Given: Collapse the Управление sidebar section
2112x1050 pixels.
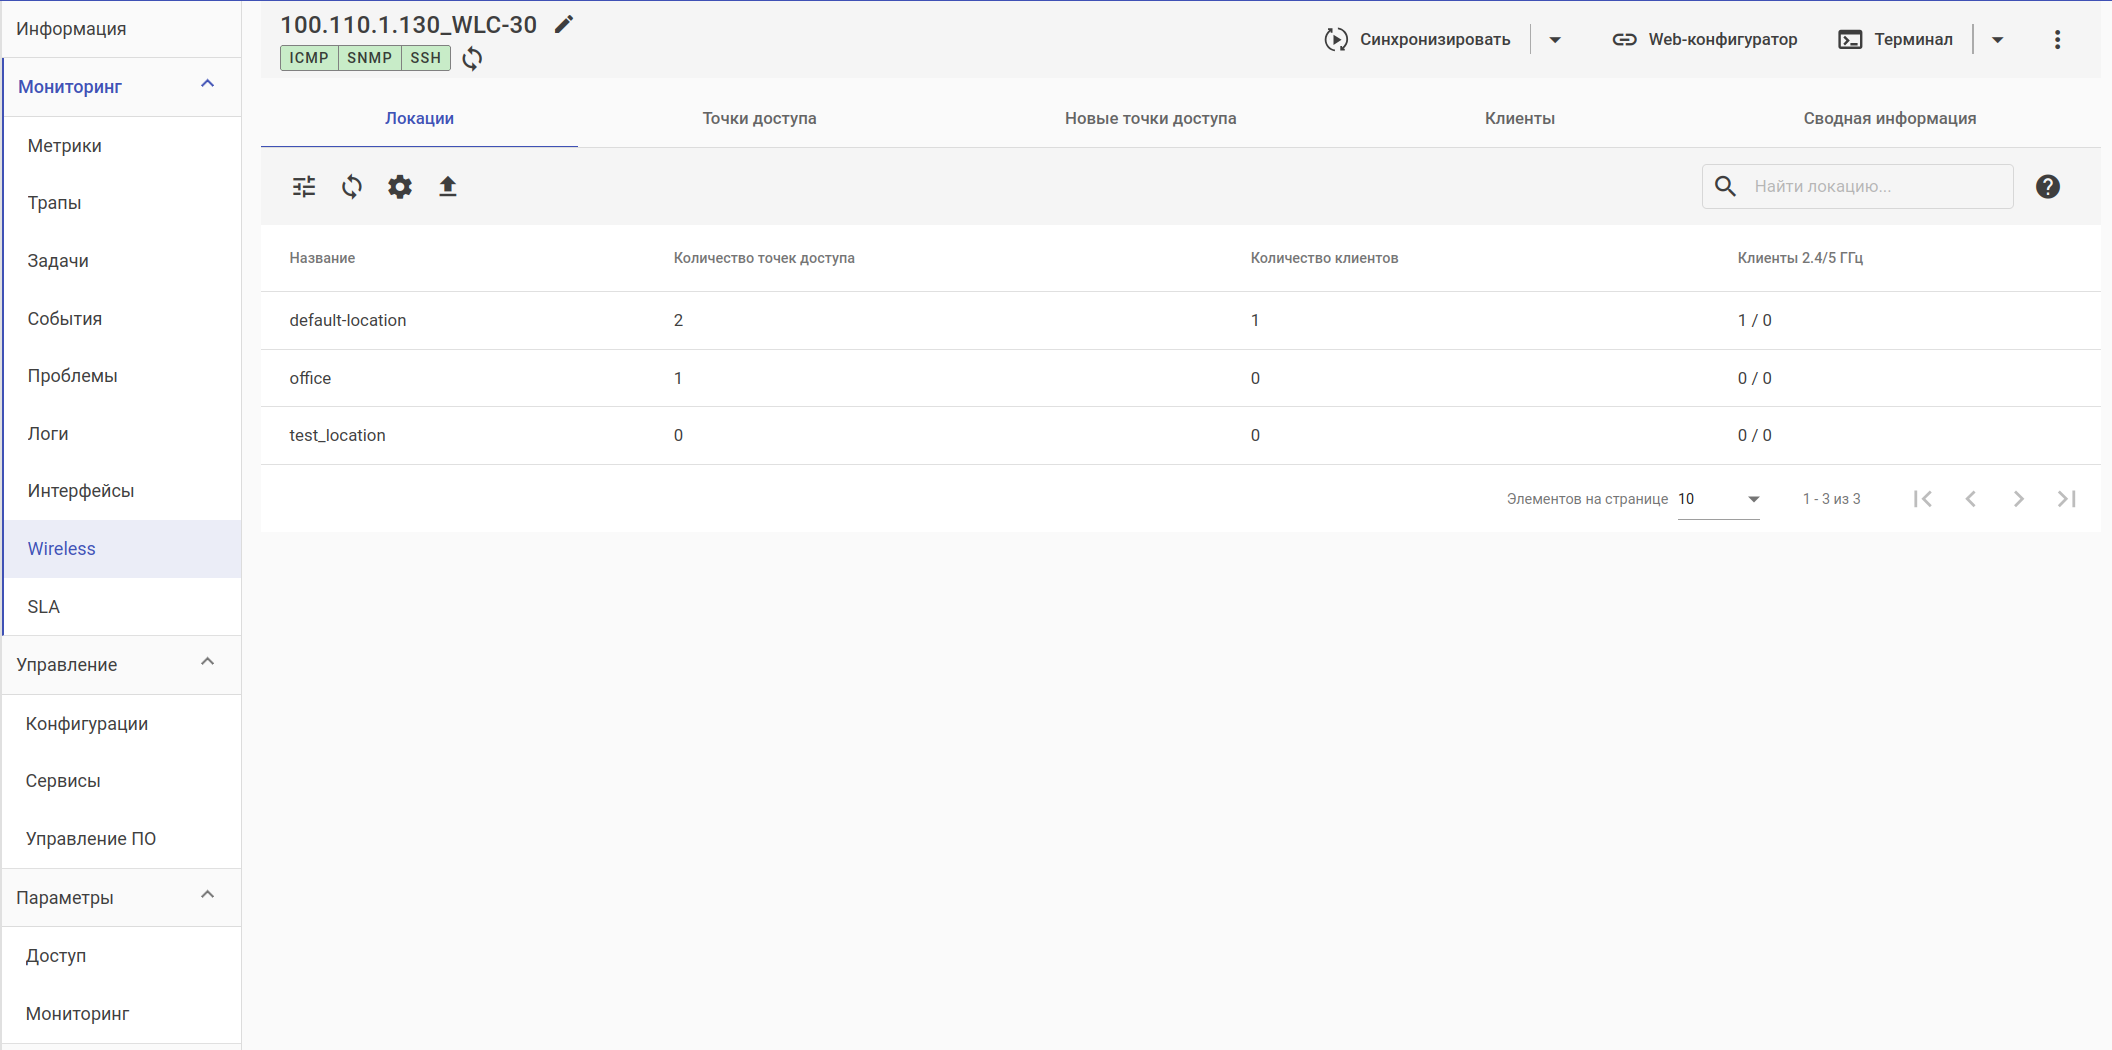Looking at the screenshot, I should click(x=208, y=663).
